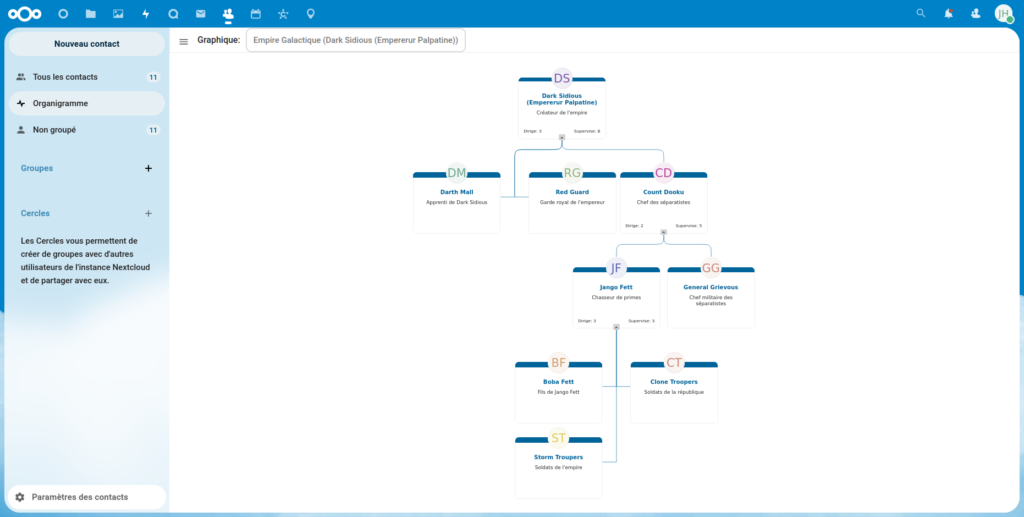1024x517 pixels.
Task: Add a new circle with plus
Action: (x=148, y=213)
